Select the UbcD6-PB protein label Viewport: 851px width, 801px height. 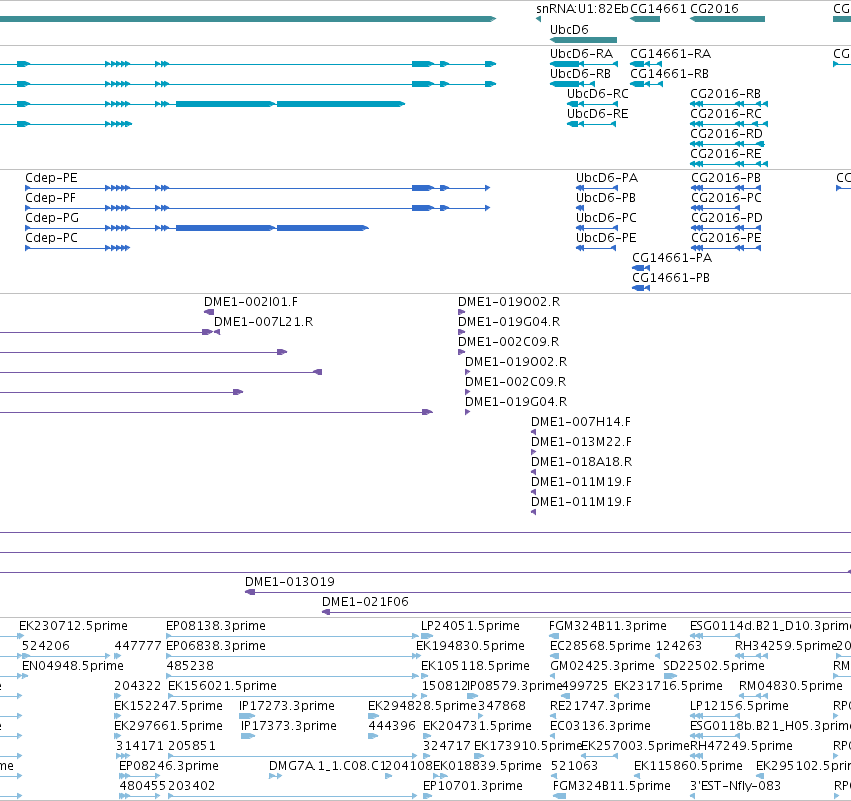(x=606, y=198)
